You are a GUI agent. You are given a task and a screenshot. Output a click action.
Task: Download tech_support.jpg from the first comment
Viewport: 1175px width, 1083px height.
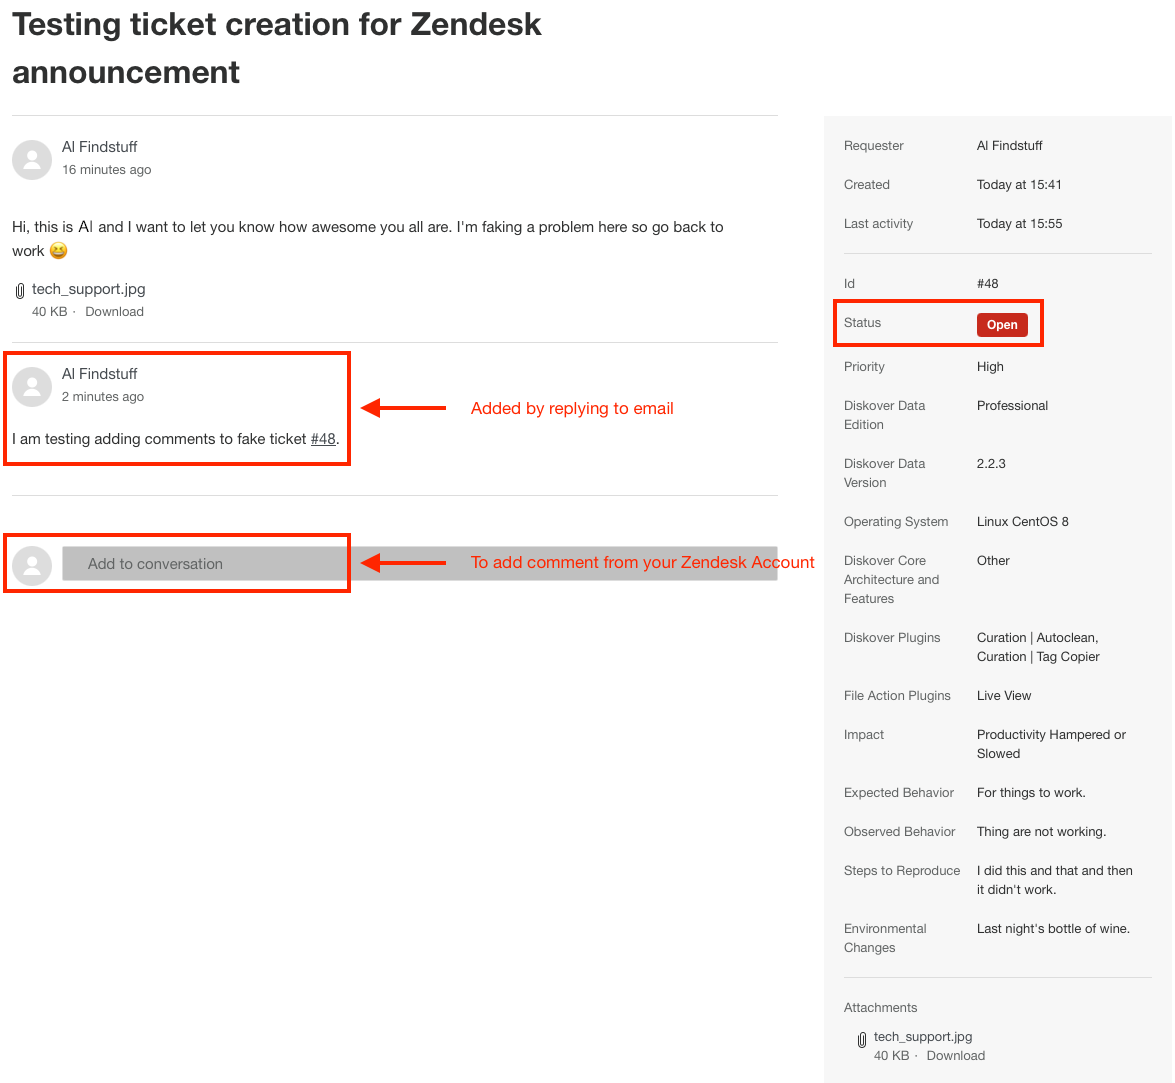point(114,312)
